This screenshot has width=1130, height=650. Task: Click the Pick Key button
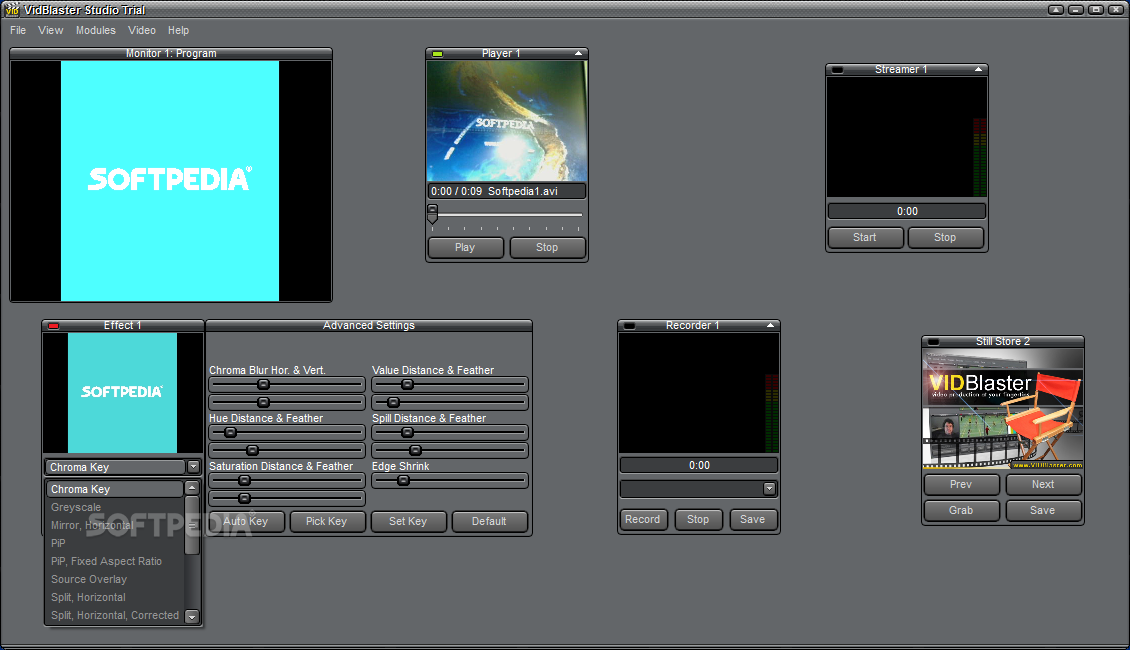tap(326, 521)
